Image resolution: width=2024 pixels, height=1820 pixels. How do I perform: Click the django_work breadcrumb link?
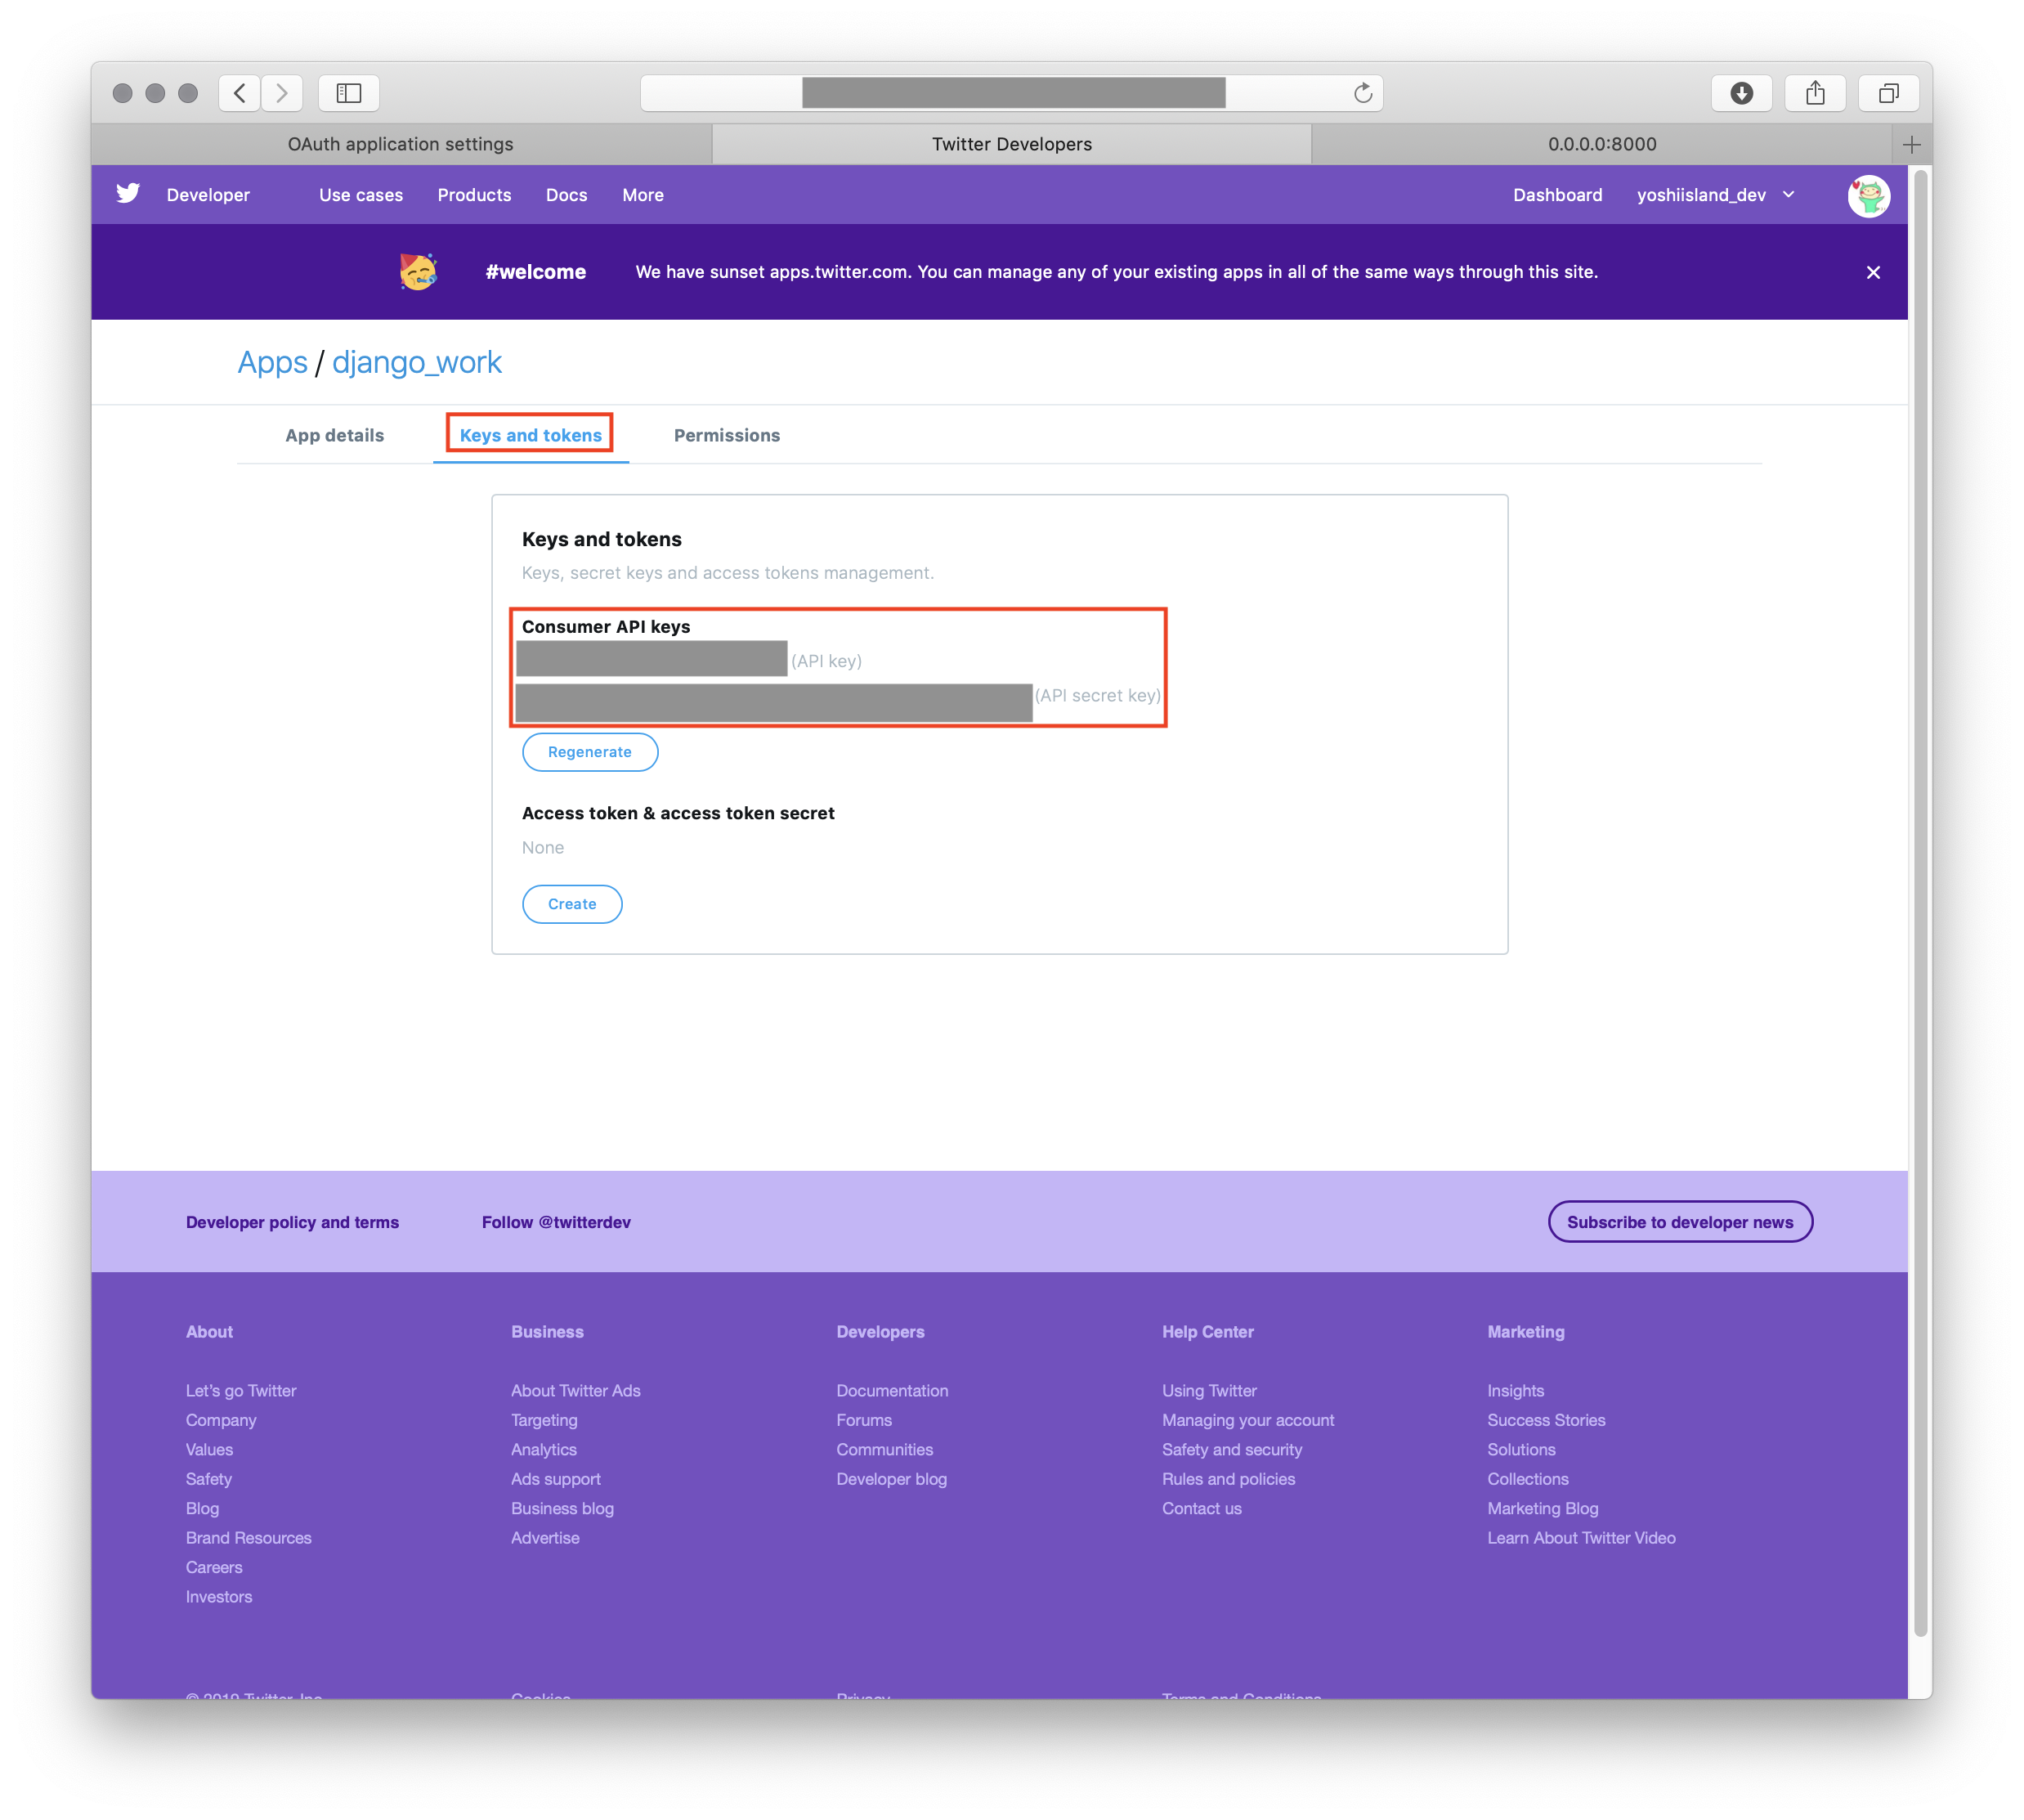pos(417,362)
